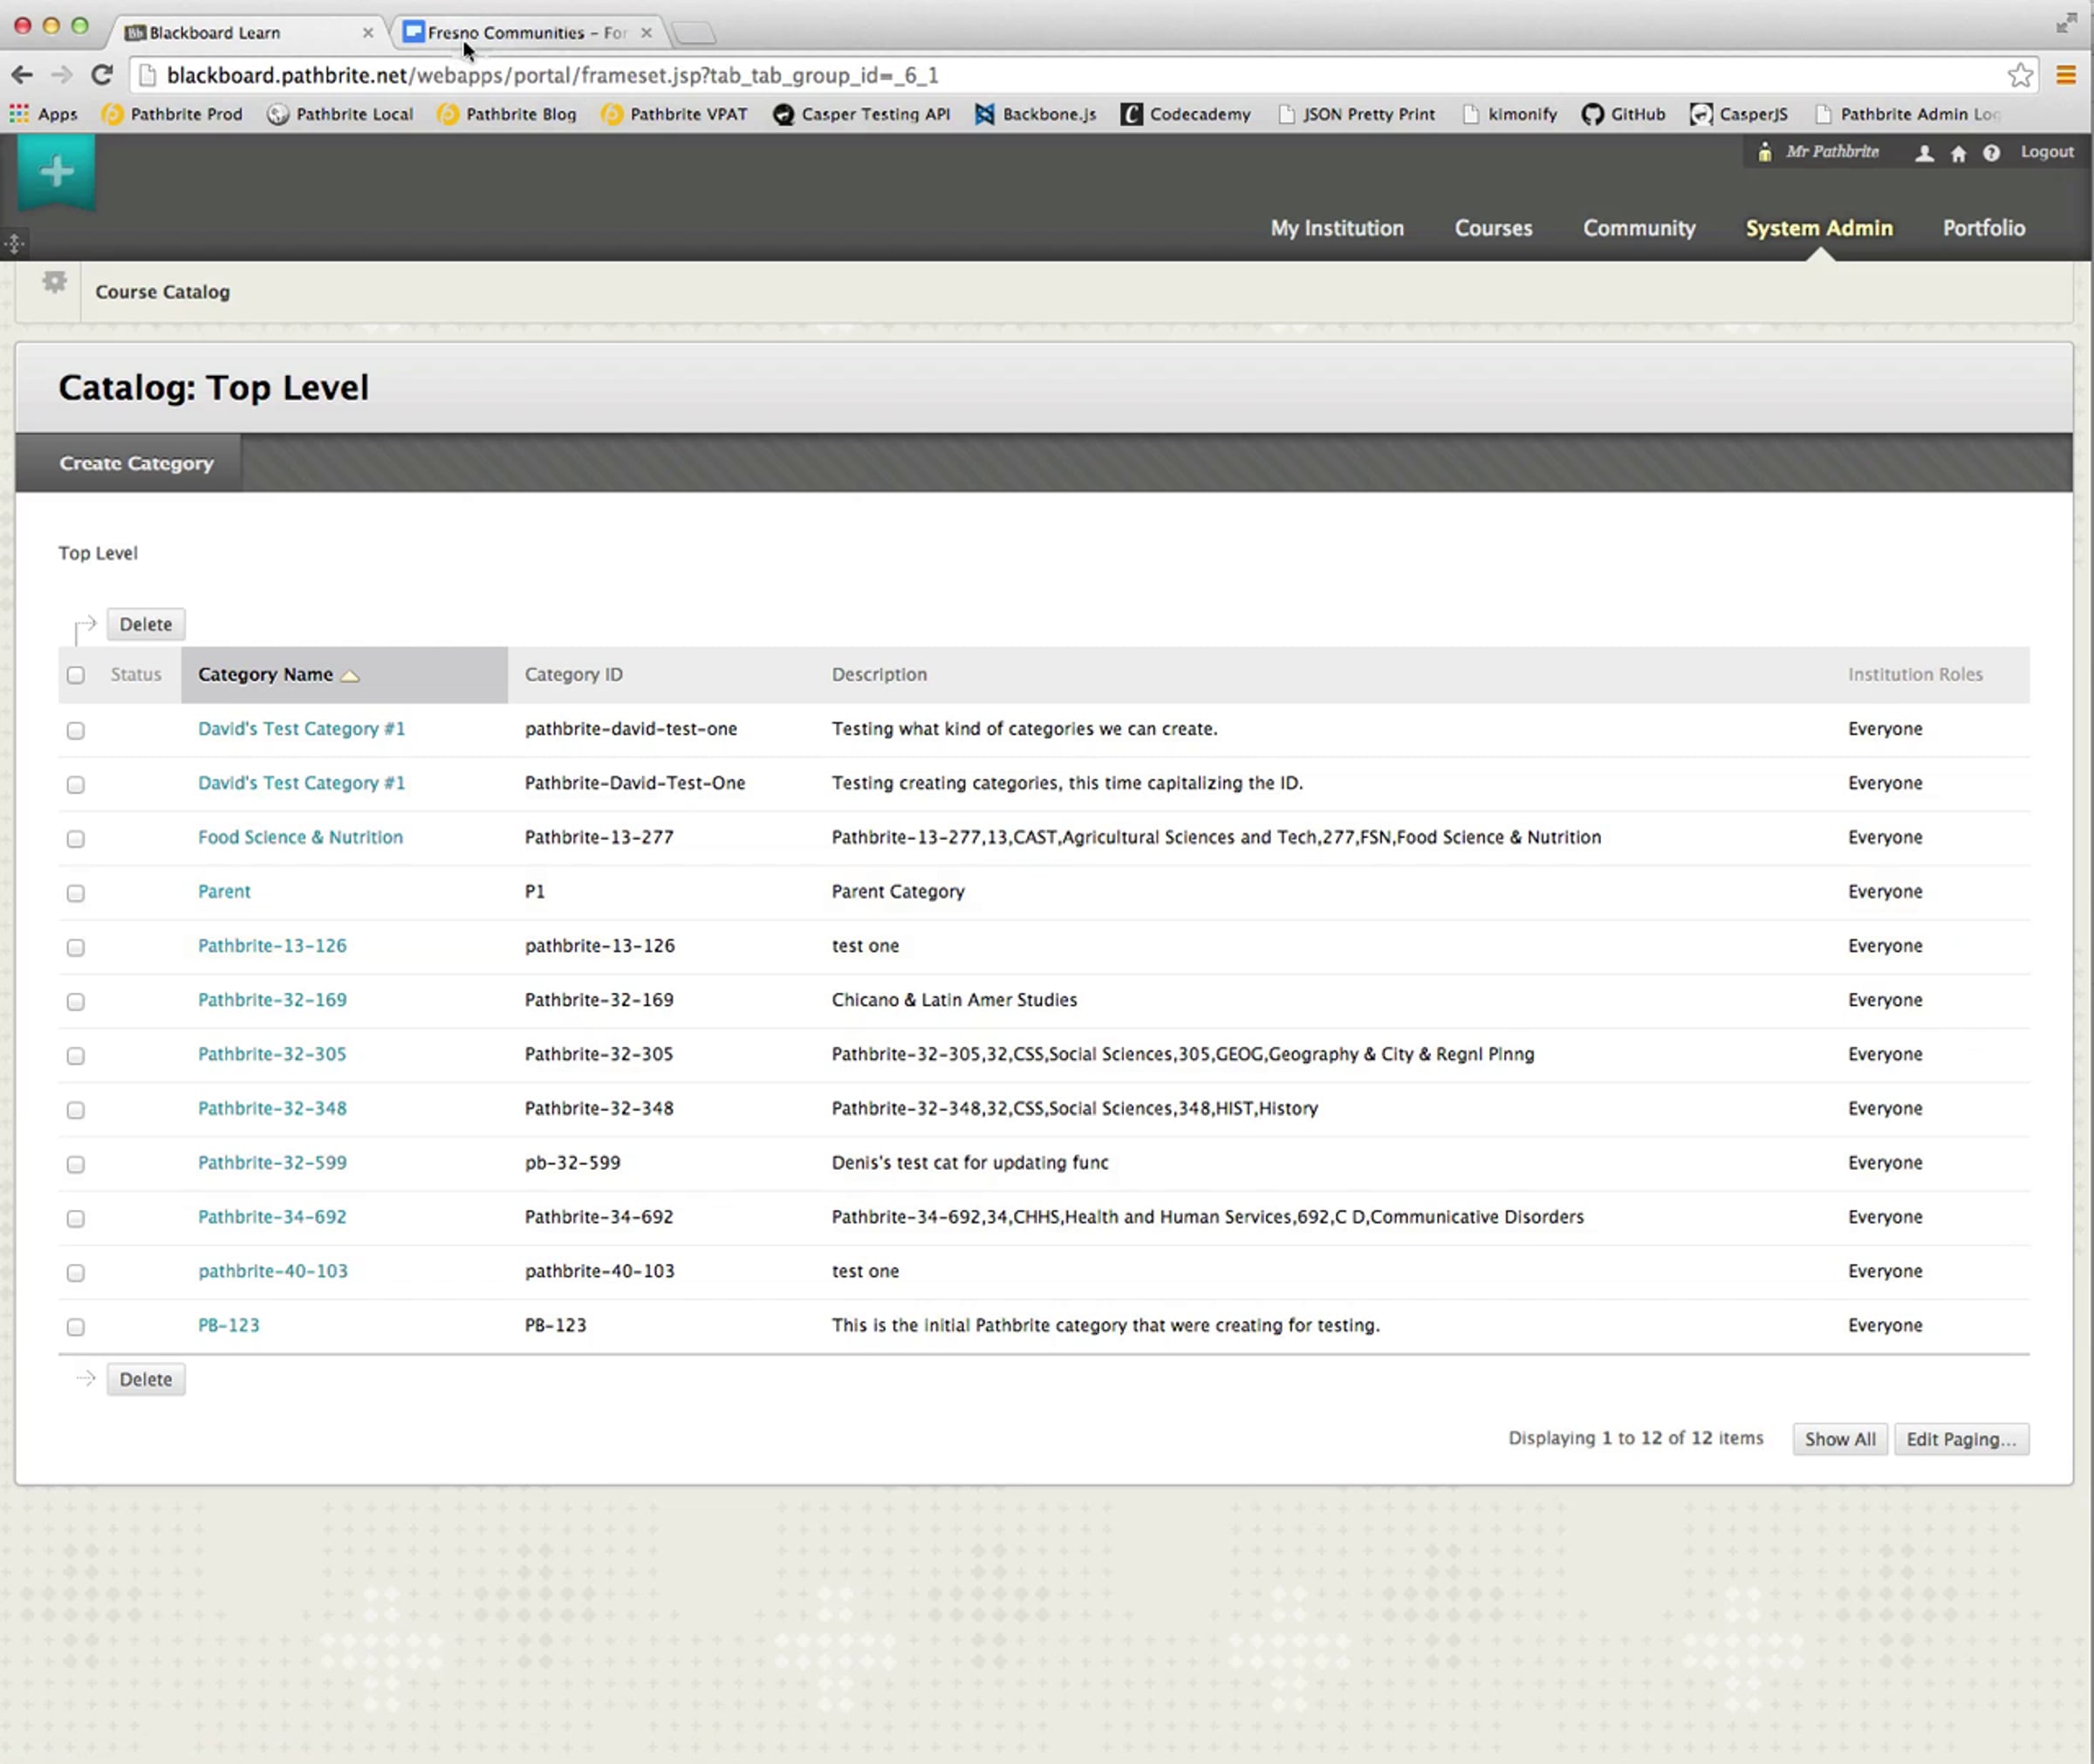The image size is (2094, 1764).
Task: Tick the Pathbrite-32-305 row checkbox
Action: [76, 1055]
